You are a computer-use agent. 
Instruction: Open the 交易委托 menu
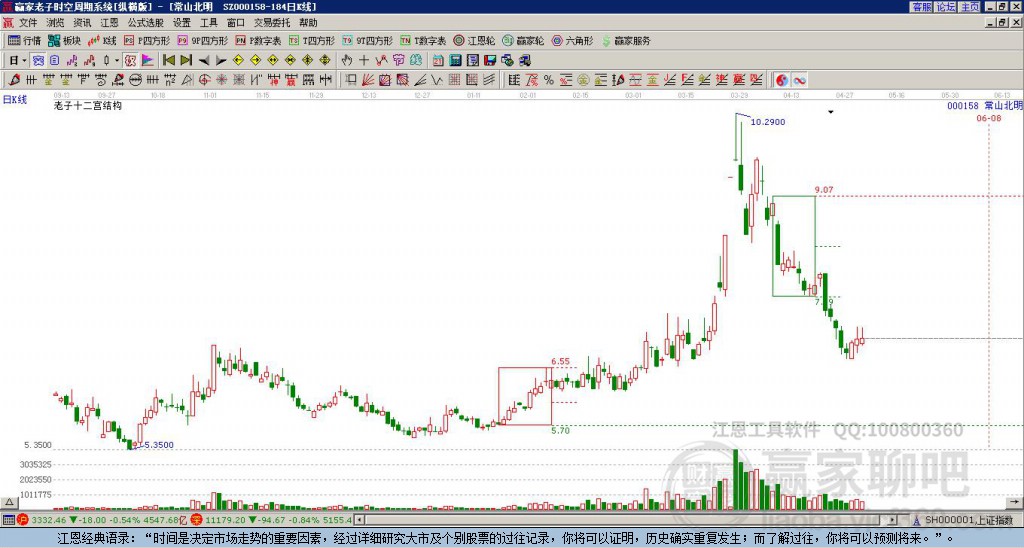(x=272, y=23)
